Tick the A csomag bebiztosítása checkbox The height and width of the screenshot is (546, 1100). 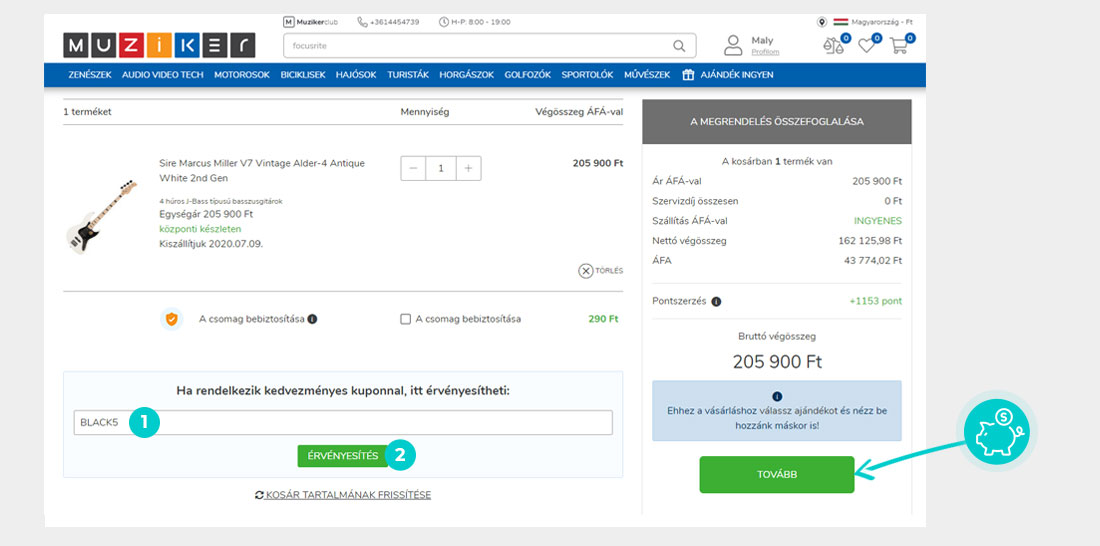coord(405,319)
